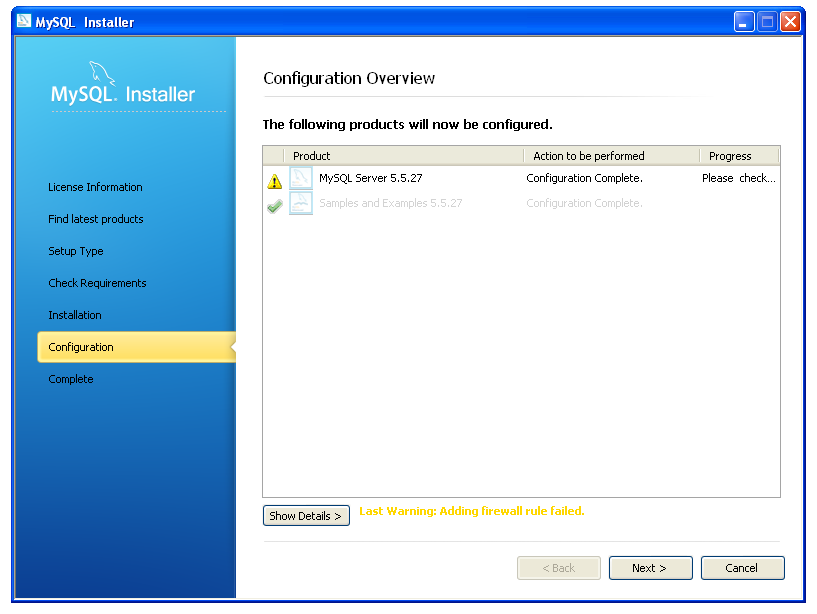817x614 pixels.
Task: Select the highlighted Configuration step
Action: click(137, 347)
